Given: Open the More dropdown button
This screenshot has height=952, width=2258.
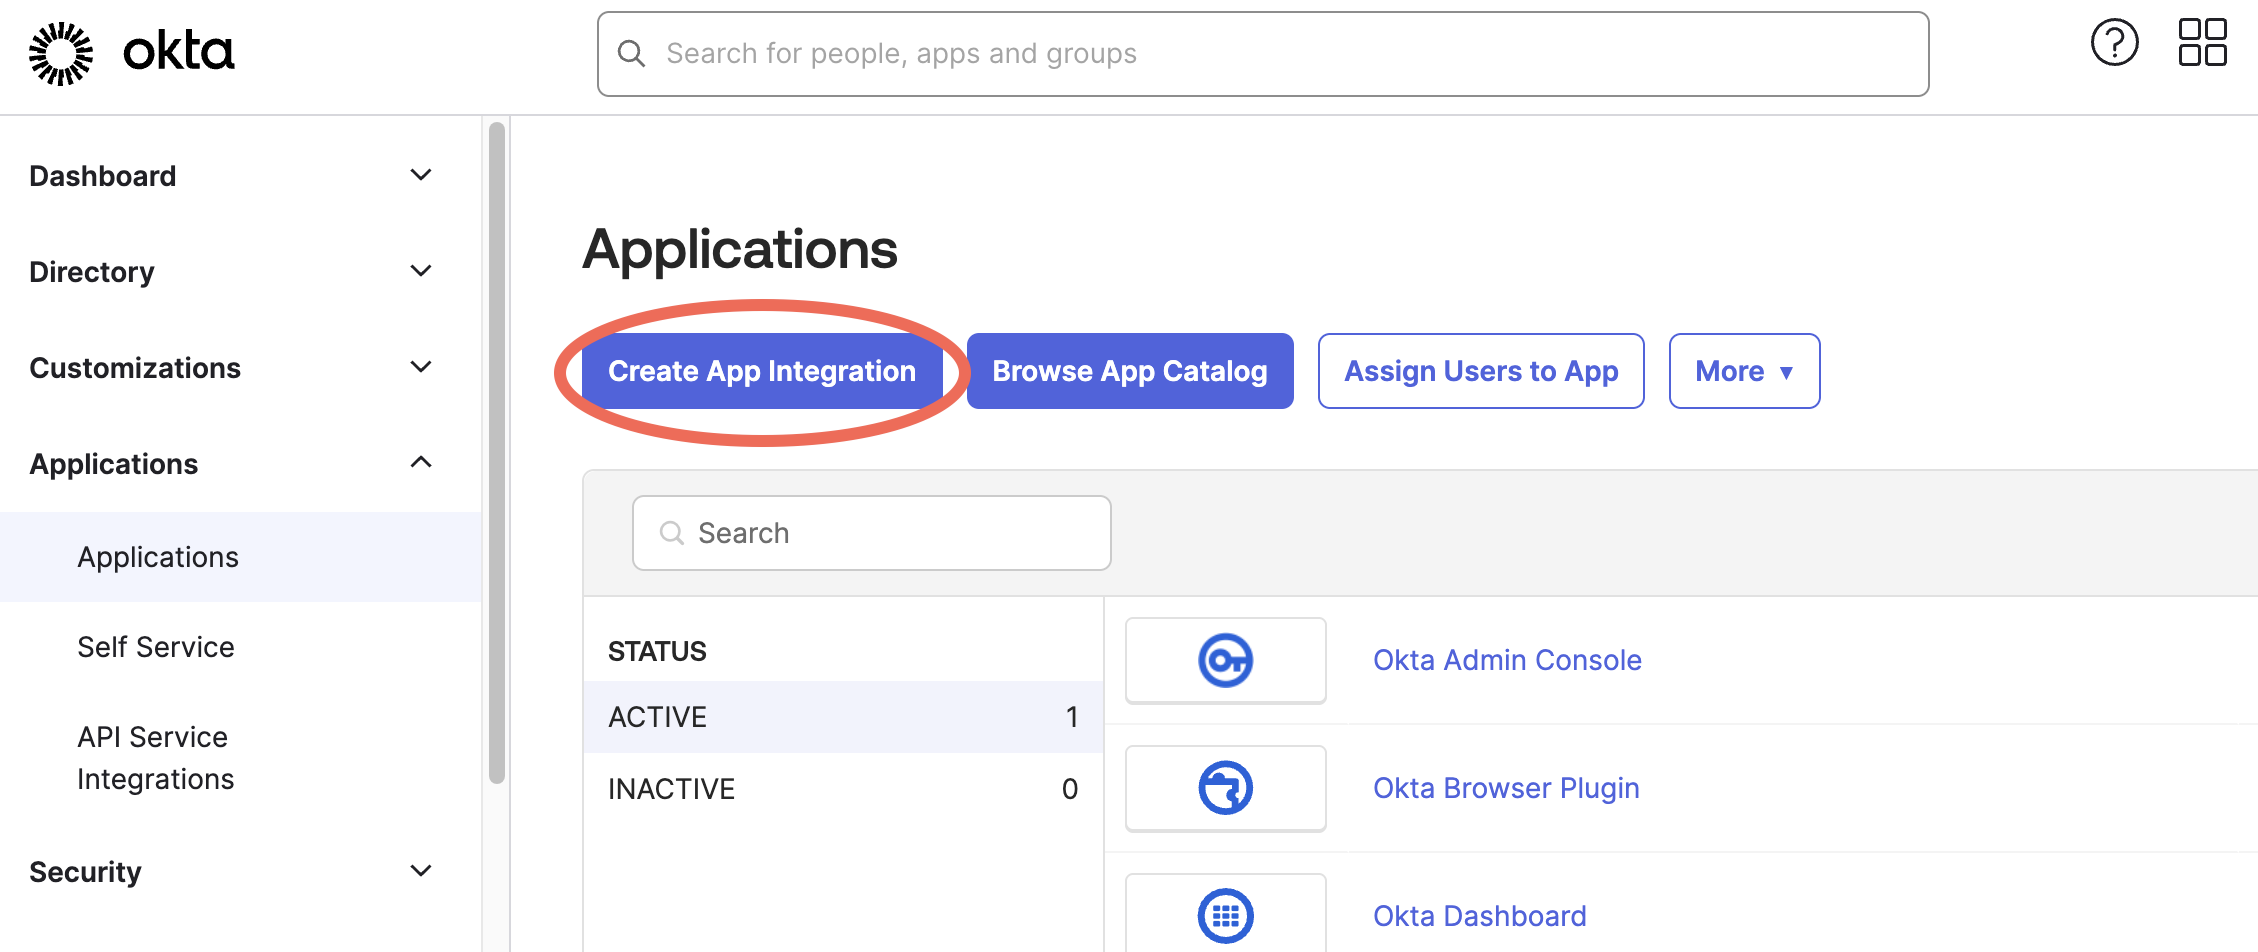Looking at the screenshot, I should pos(1744,371).
